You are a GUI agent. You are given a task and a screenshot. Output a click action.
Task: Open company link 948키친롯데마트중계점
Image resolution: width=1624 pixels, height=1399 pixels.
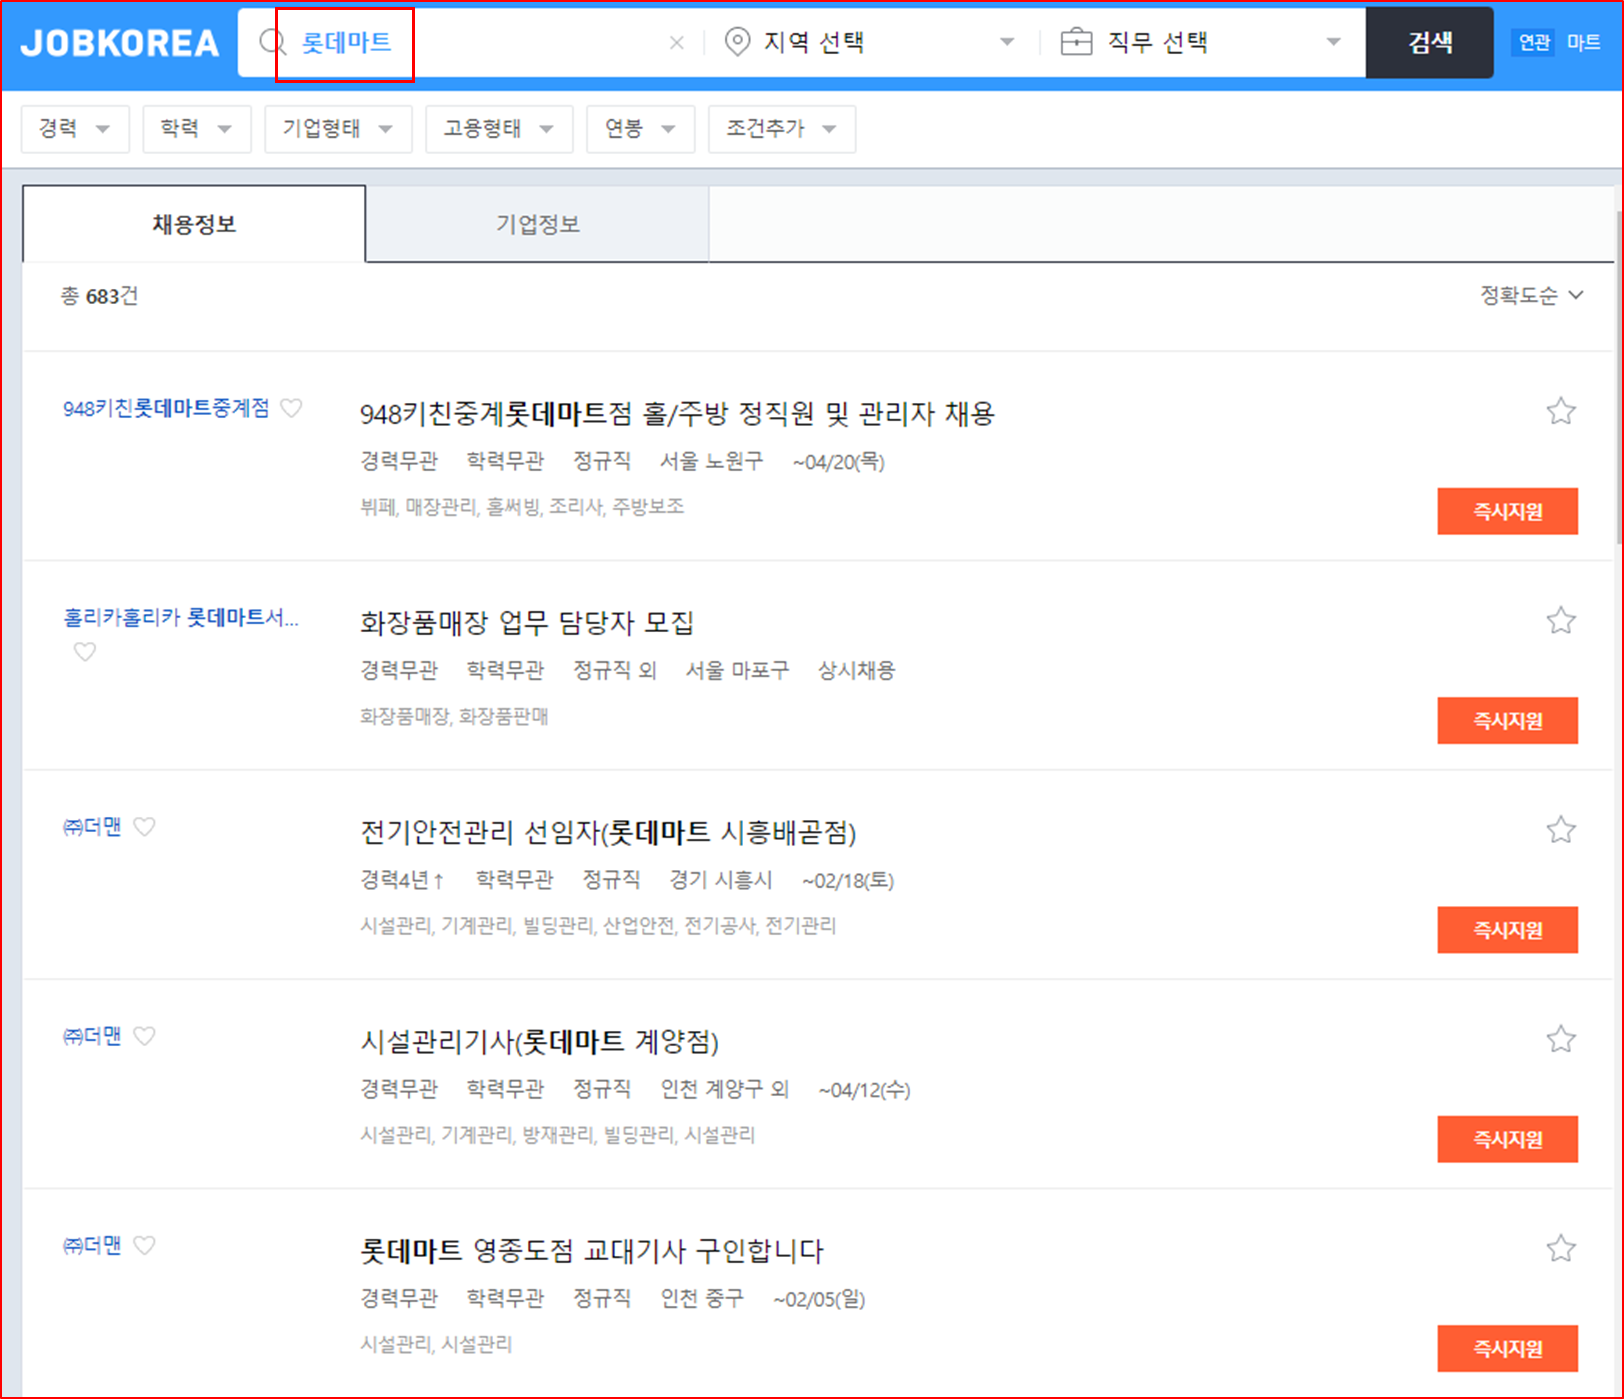[166, 408]
